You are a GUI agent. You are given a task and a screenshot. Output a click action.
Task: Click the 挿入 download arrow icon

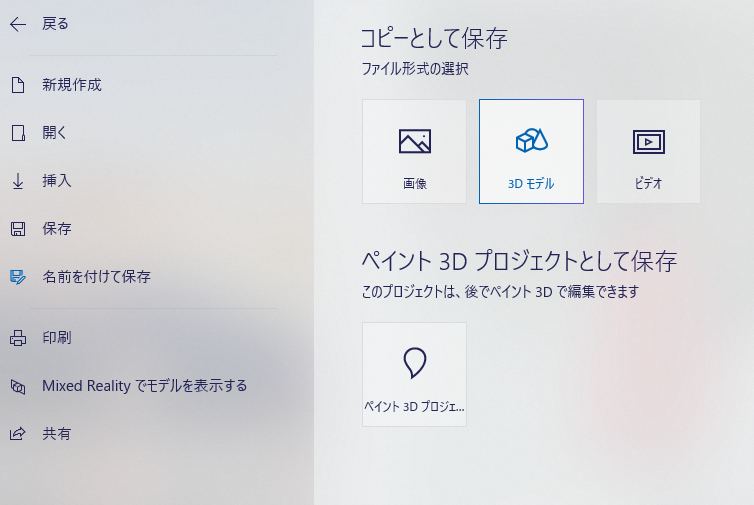click(x=18, y=181)
